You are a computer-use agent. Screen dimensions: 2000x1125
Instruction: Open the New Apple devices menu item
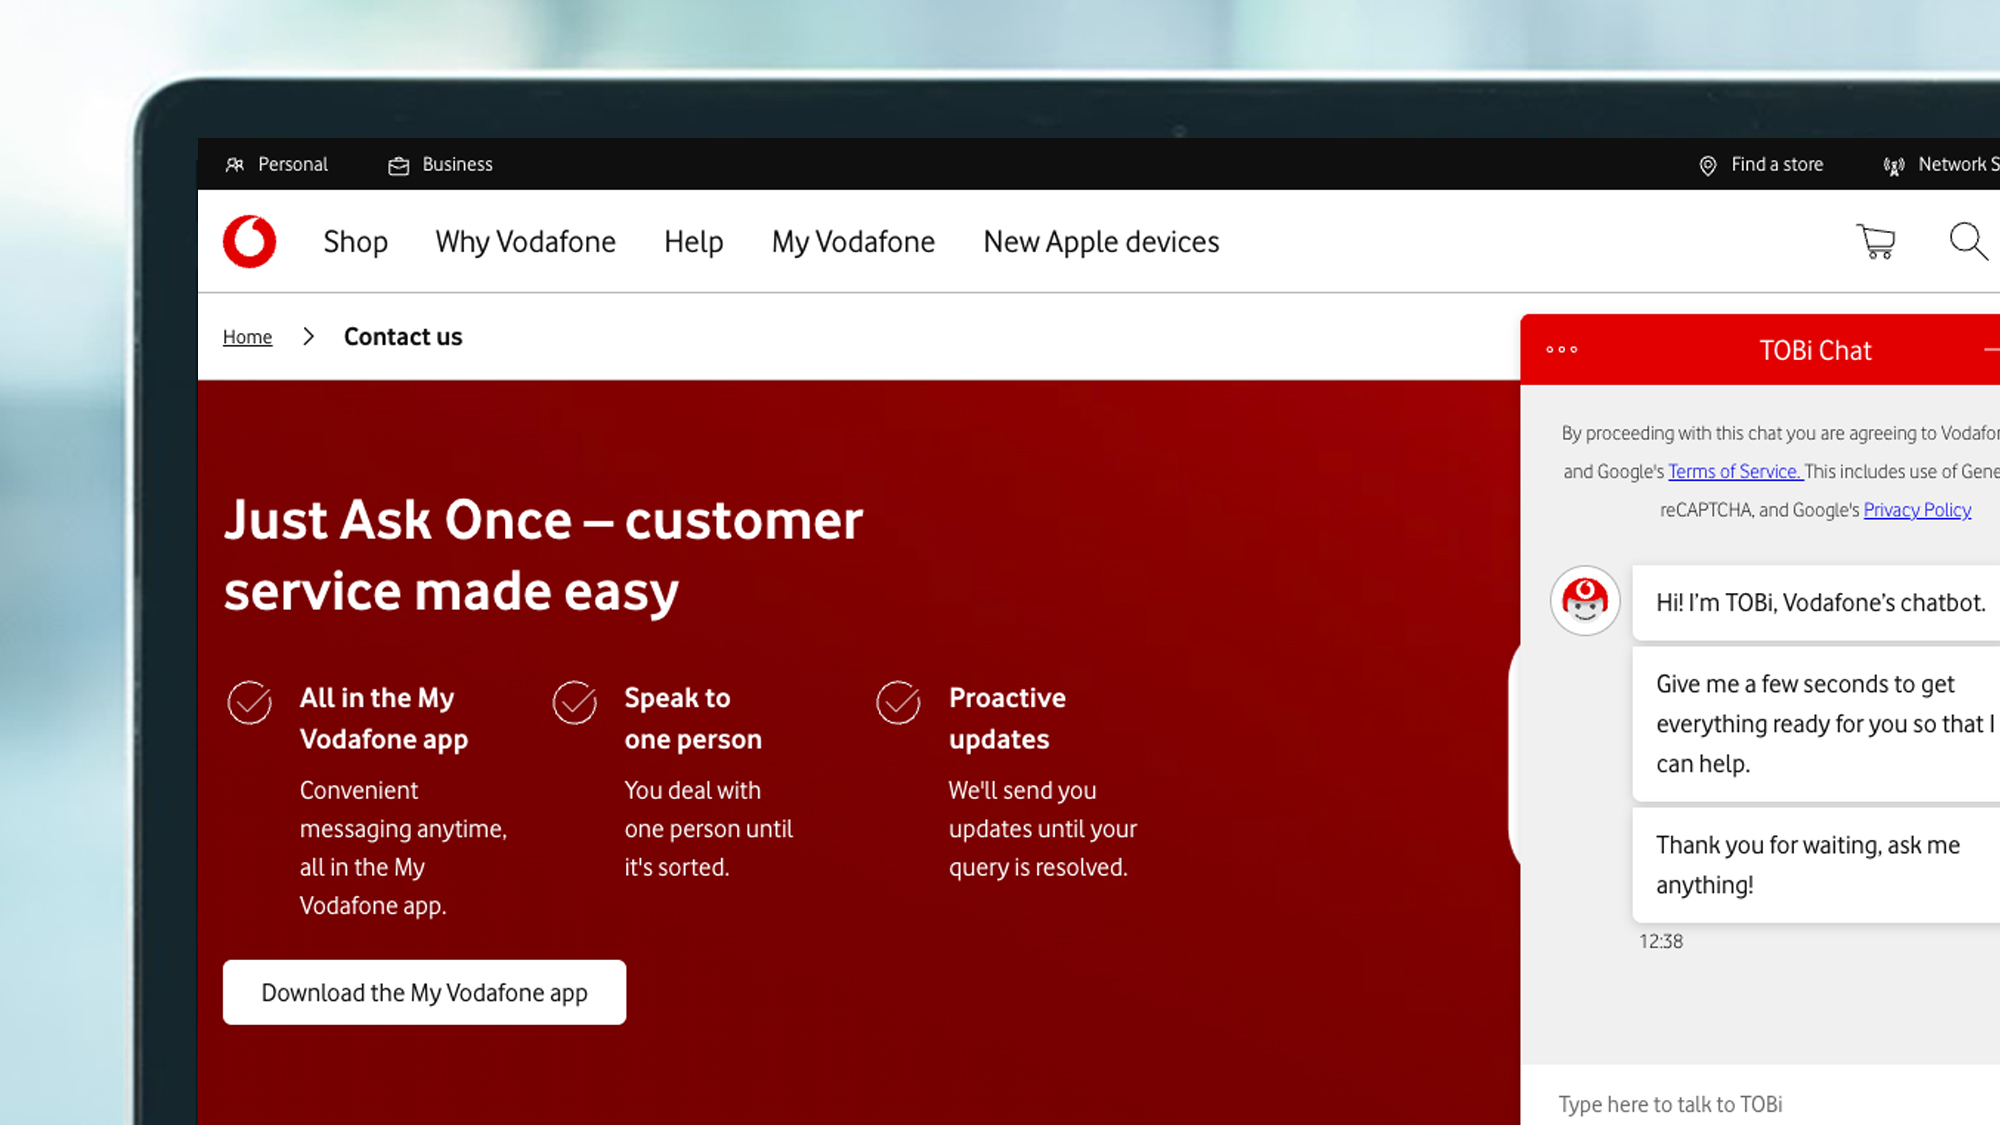pos(1101,241)
